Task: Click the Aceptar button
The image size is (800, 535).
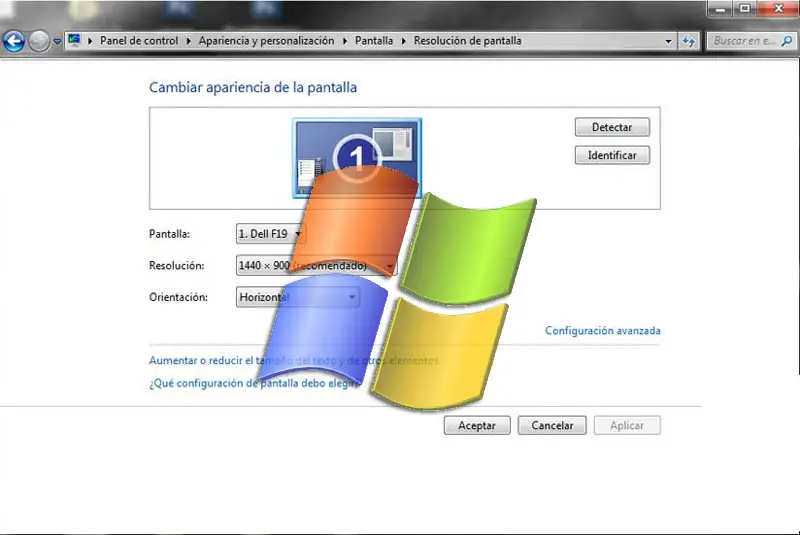Action: (x=477, y=425)
